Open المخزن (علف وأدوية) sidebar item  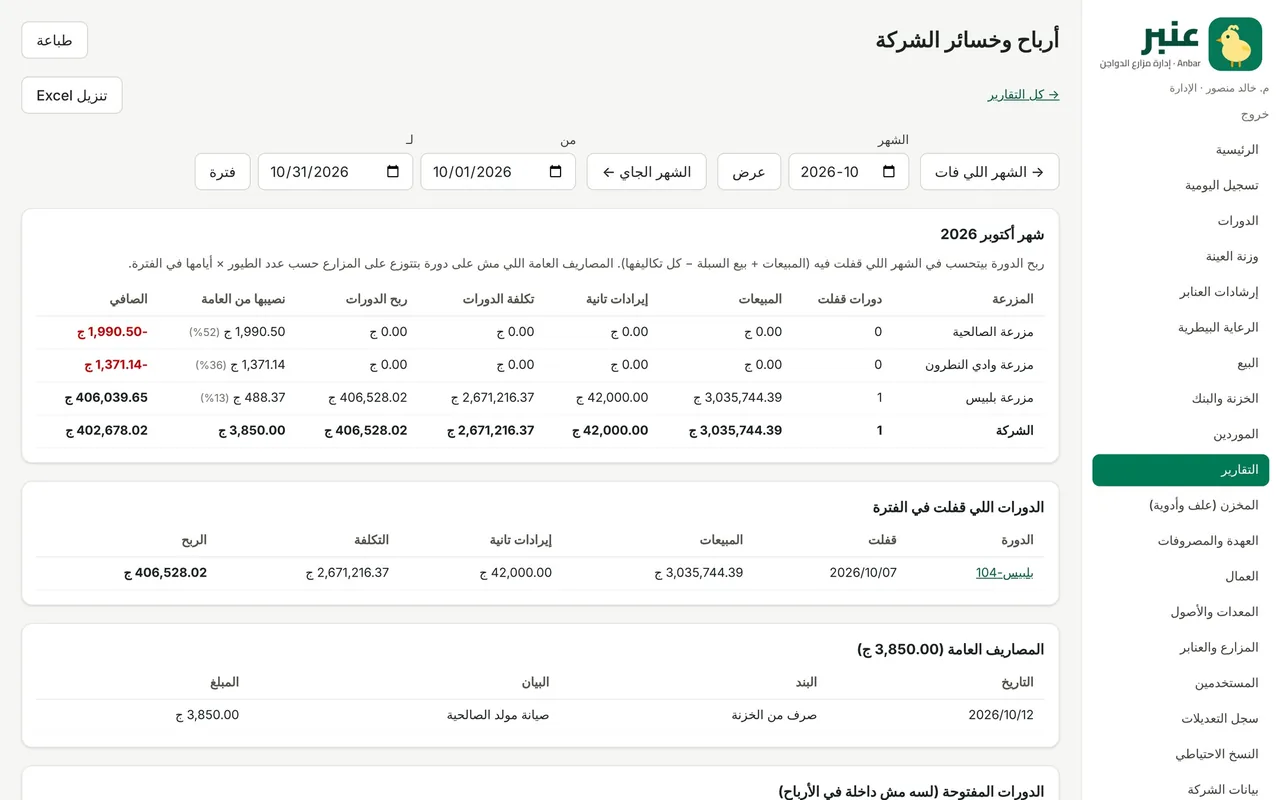[1180, 505]
